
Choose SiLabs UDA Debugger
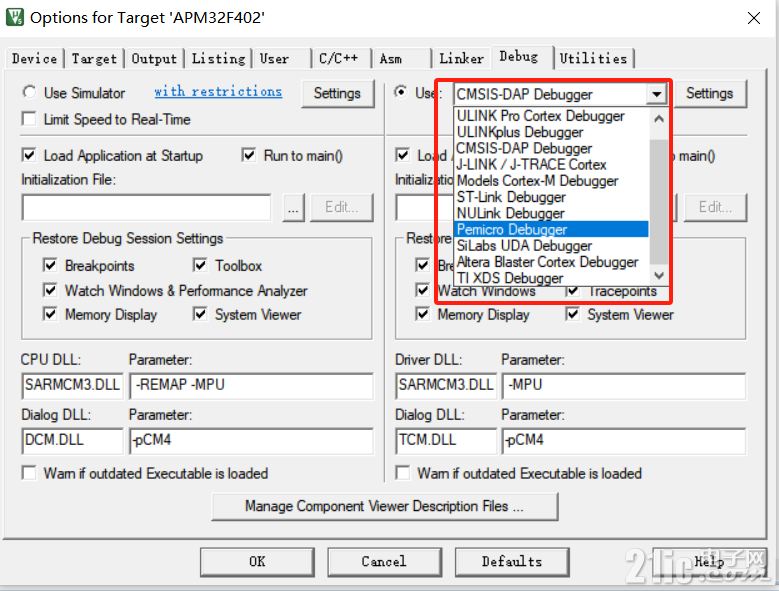tap(551, 246)
